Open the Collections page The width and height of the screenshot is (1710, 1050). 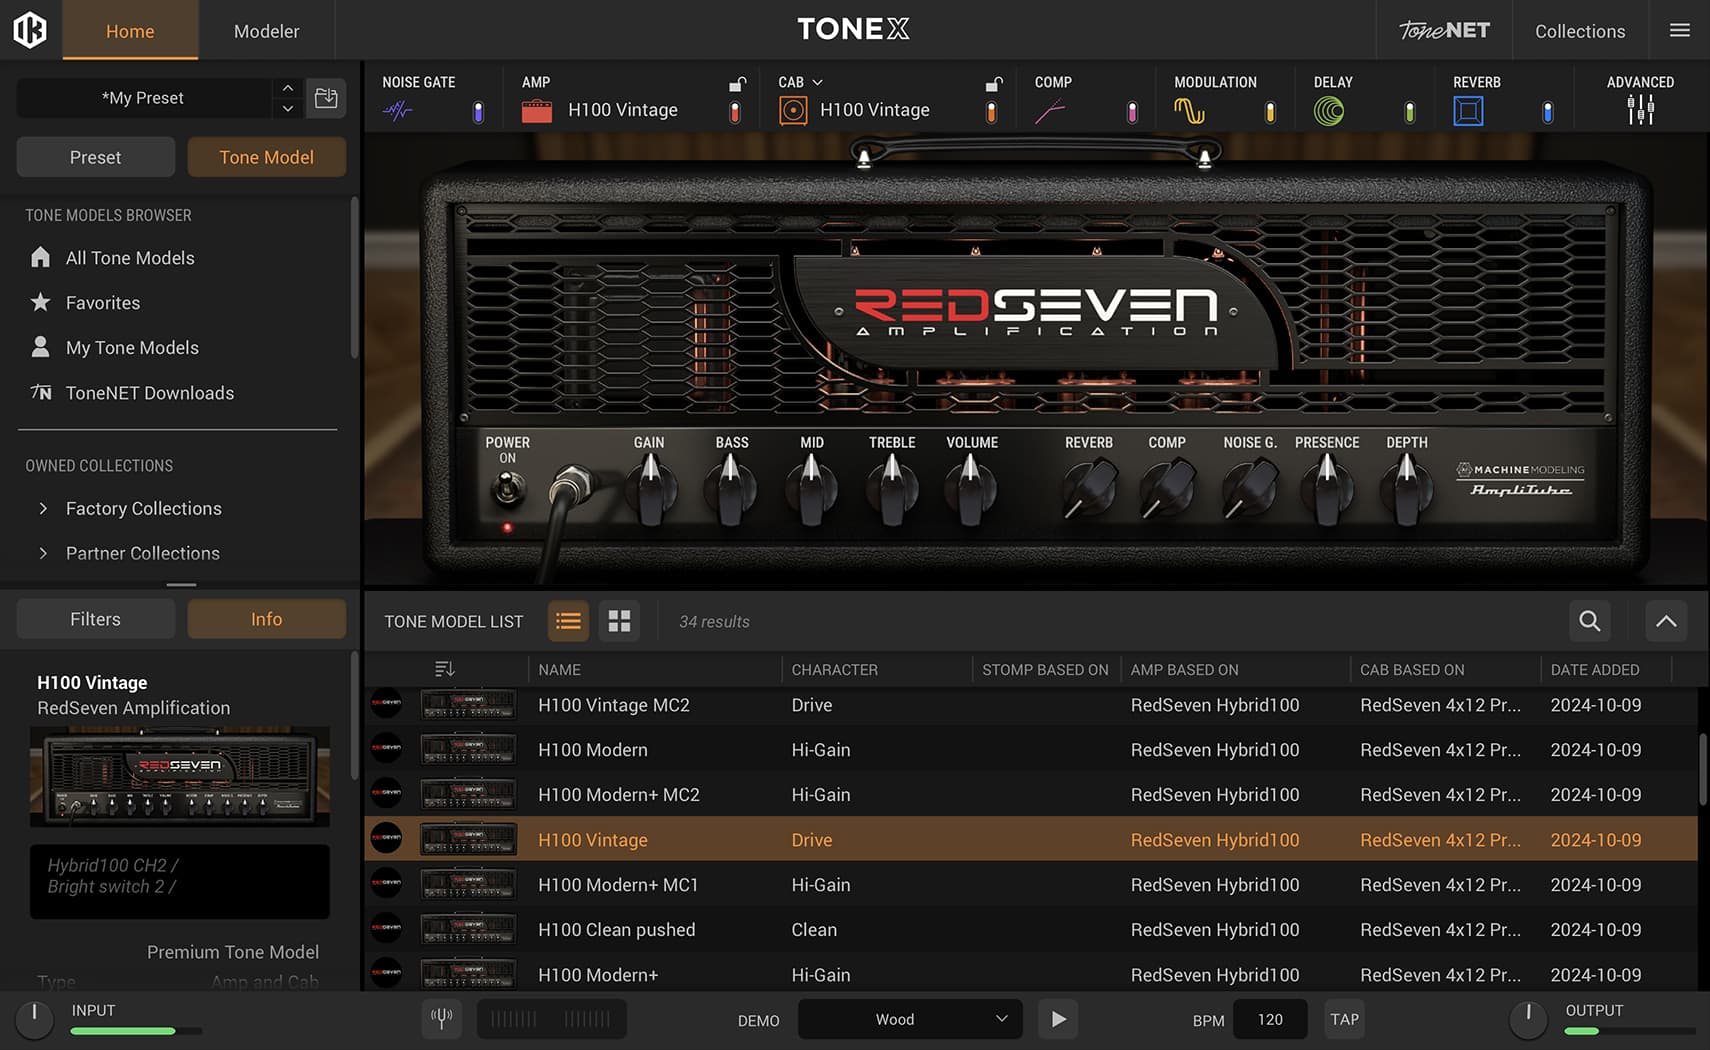(1579, 30)
